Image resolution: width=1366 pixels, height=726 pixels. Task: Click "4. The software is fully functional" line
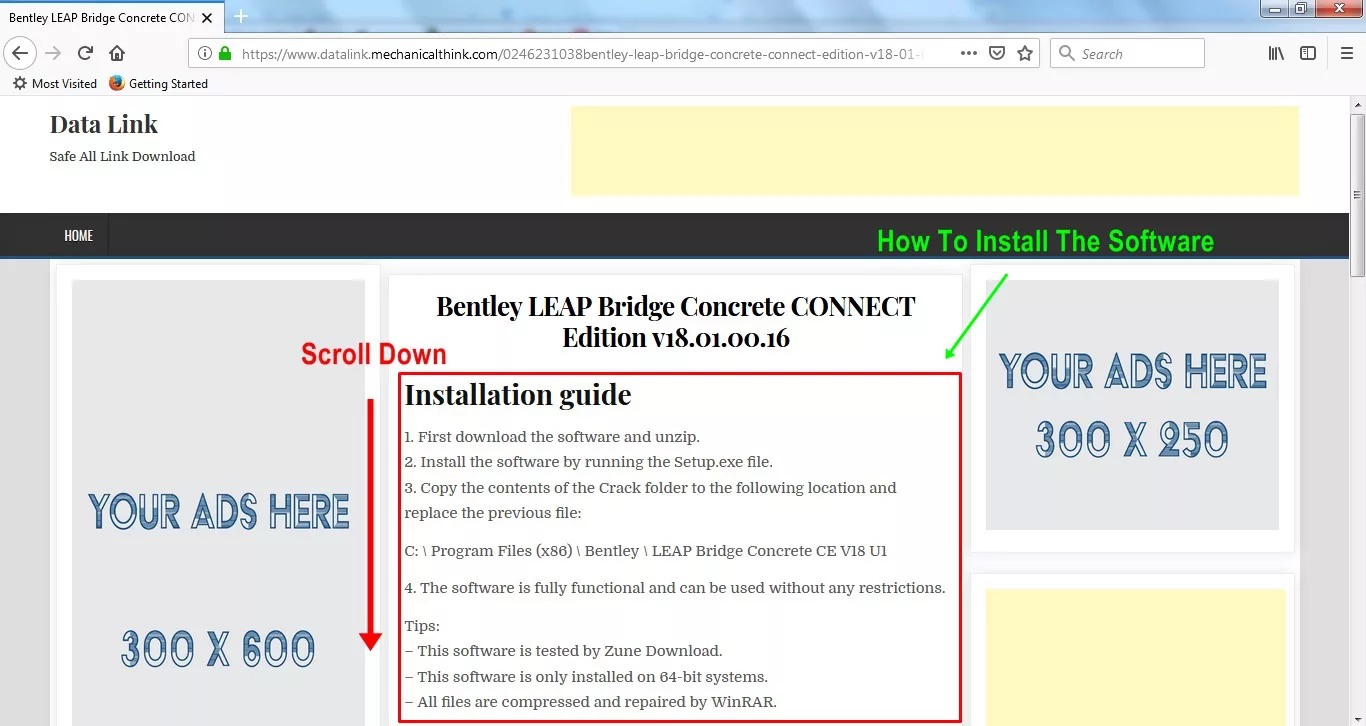point(675,588)
